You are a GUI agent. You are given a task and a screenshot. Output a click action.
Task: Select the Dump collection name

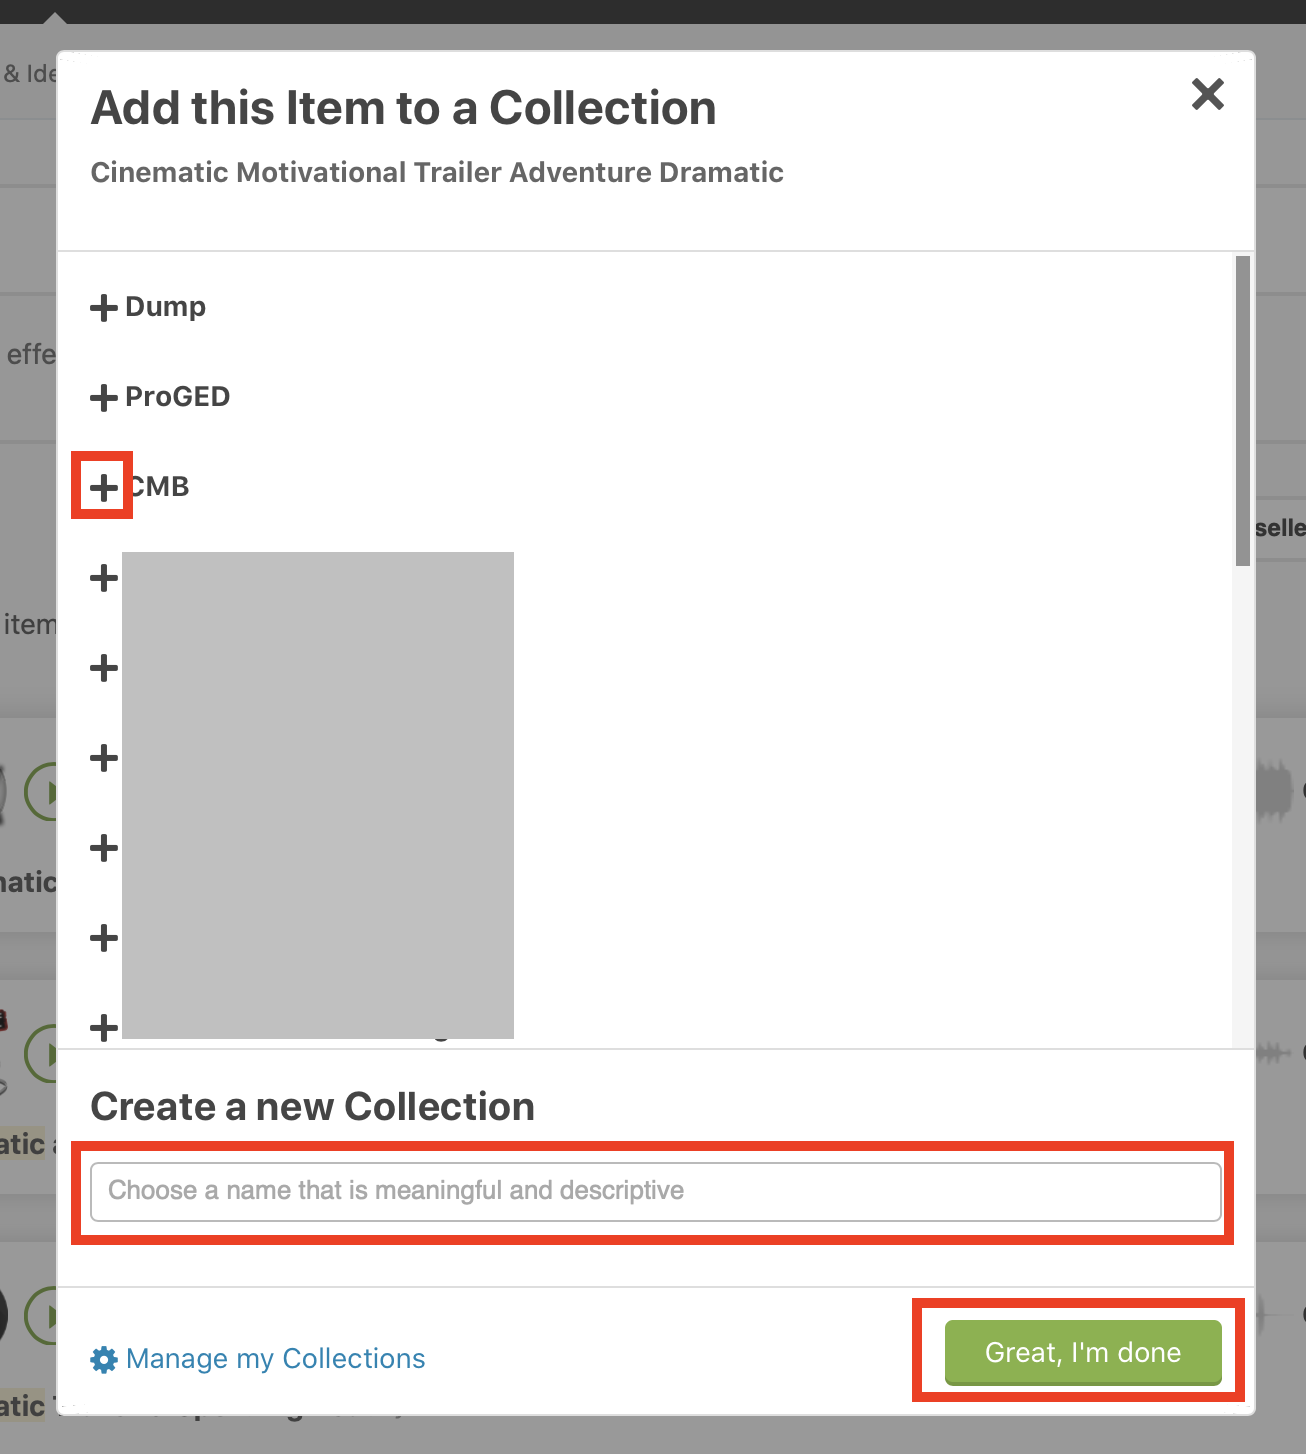[x=165, y=307]
